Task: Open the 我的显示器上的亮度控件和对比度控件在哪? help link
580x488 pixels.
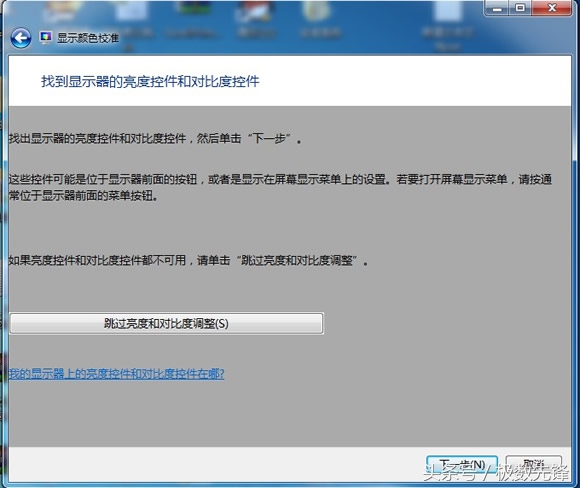Action: tap(117, 374)
